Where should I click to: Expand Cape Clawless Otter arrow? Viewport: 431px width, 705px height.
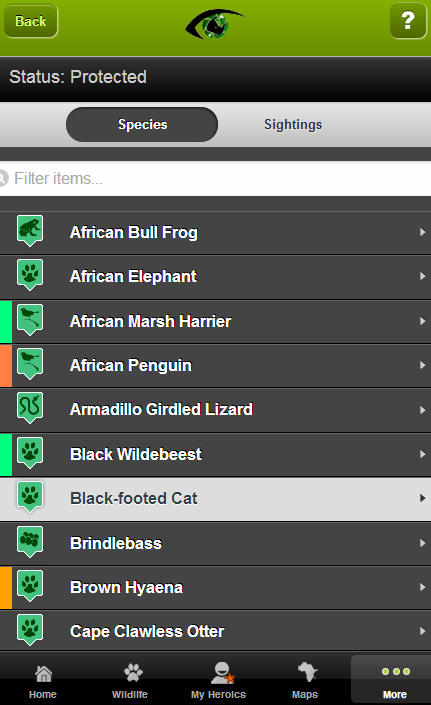(x=422, y=631)
